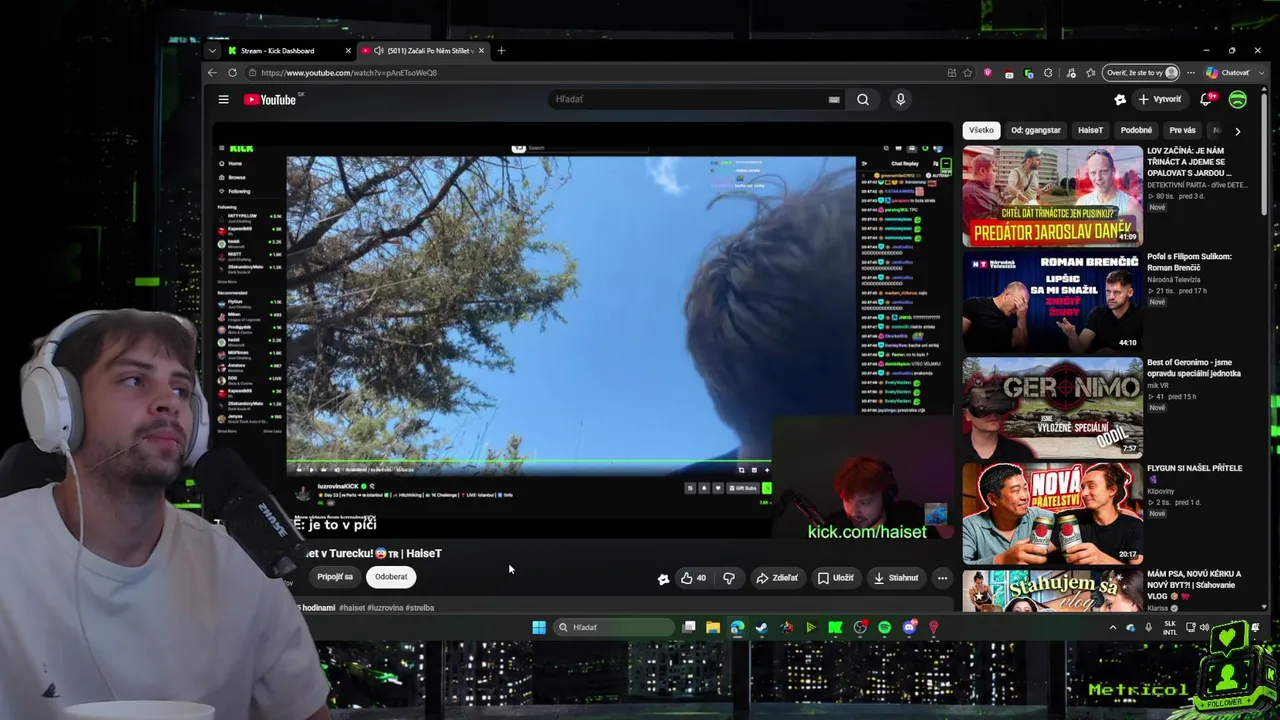Open the Nová přátelství video thumbnail
The width and height of the screenshot is (1280, 720).
click(x=1052, y=514)
